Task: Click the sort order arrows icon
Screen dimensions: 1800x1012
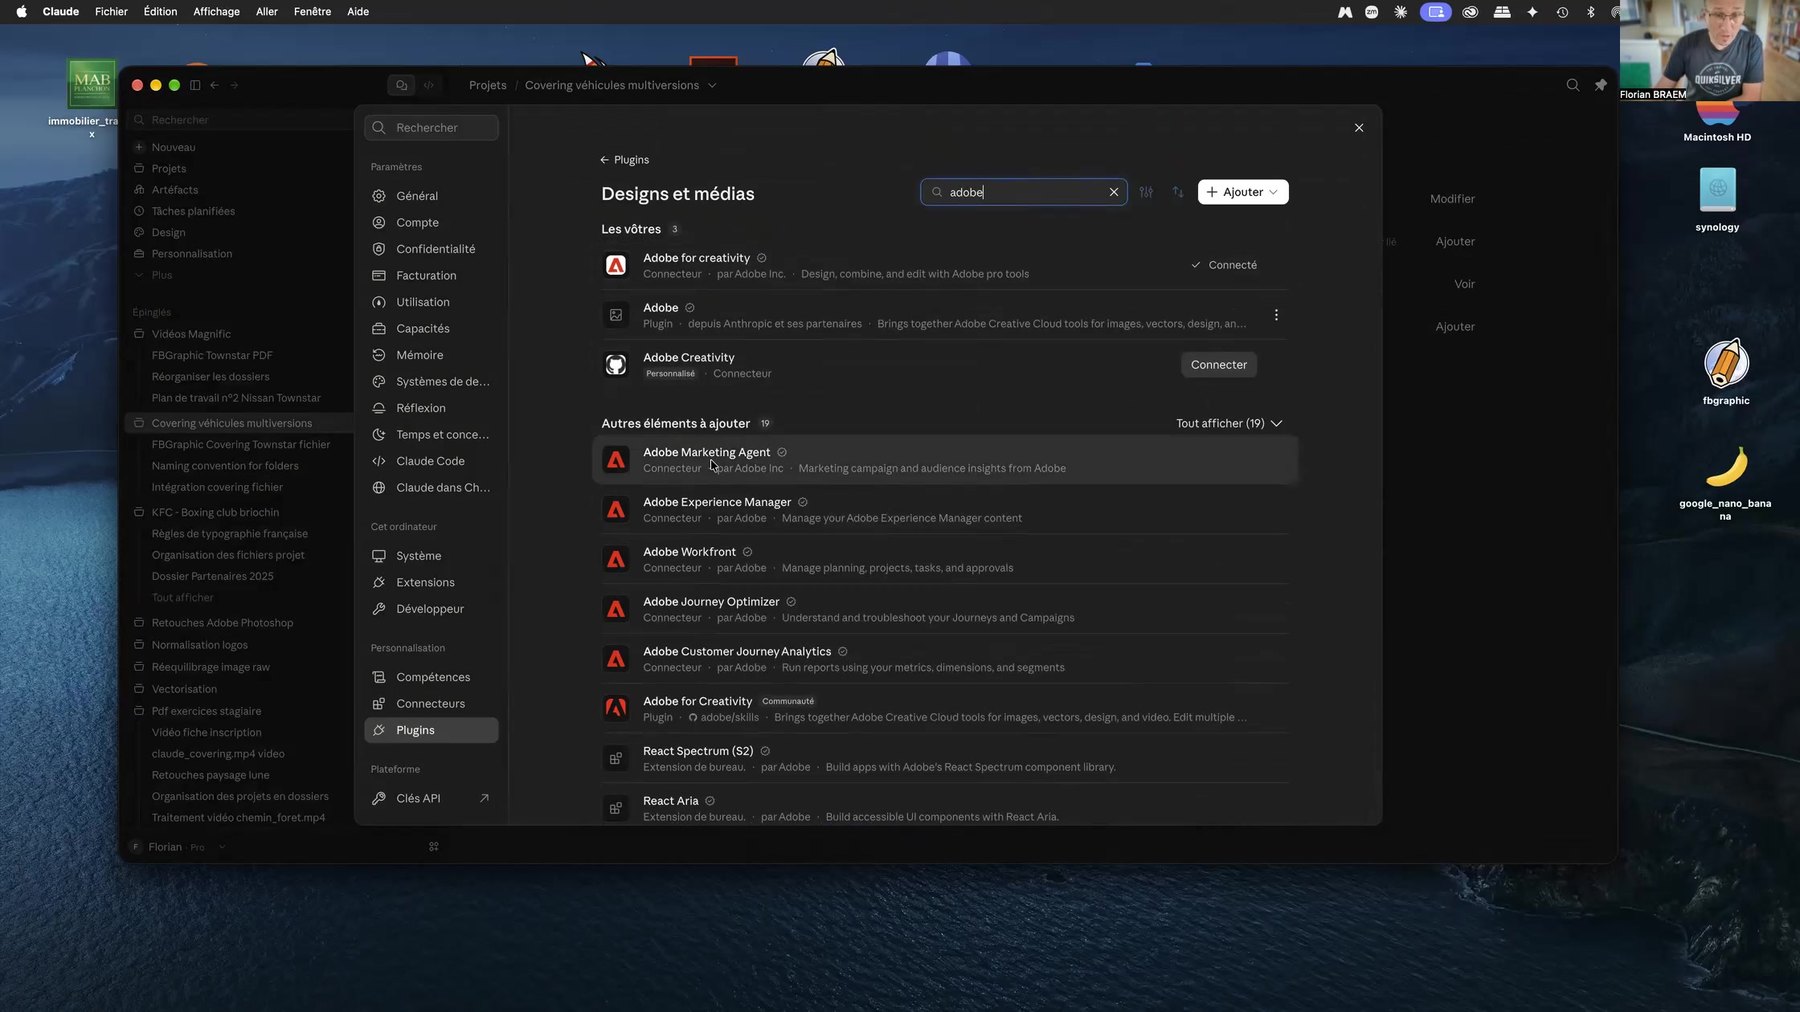Action: pos(1178,192)
